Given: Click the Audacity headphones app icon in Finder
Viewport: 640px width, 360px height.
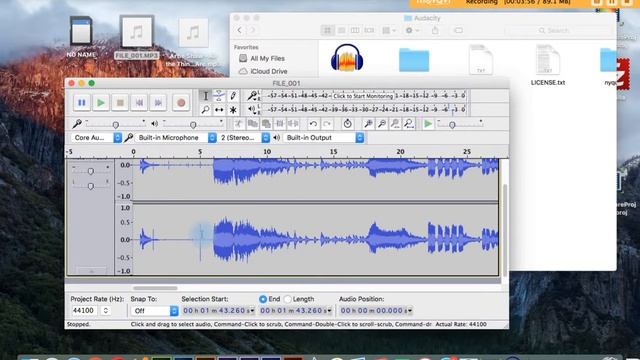Looking at the screenshot, I should [347, 58].
